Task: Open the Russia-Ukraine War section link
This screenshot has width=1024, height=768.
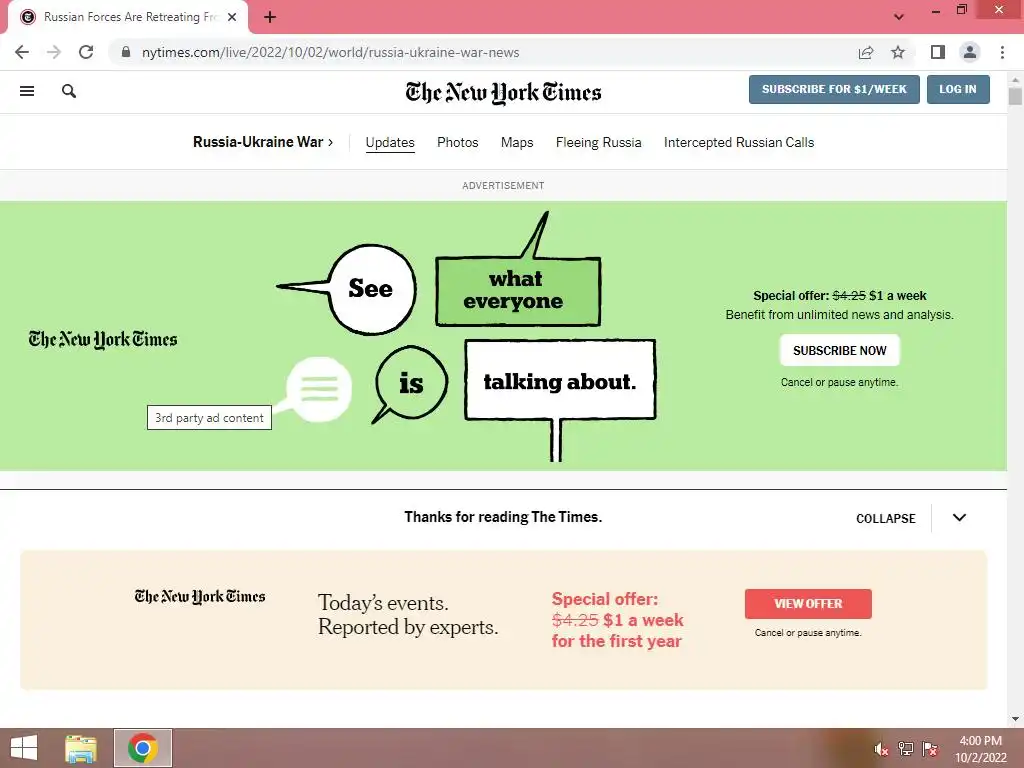Action: point(263,142)
